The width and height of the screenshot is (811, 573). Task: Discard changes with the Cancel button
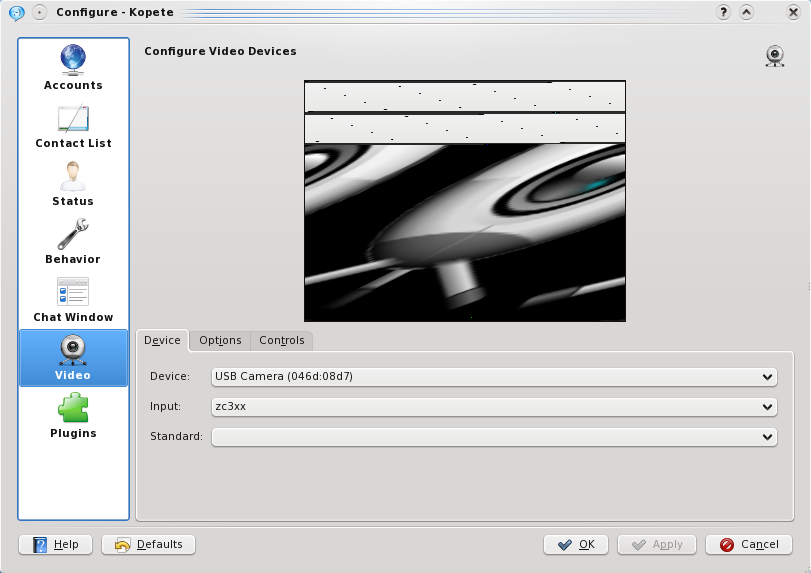749,545
